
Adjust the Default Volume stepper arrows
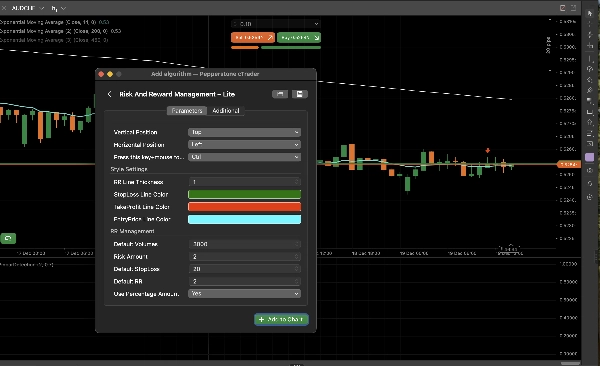click(x=297, y=244)
